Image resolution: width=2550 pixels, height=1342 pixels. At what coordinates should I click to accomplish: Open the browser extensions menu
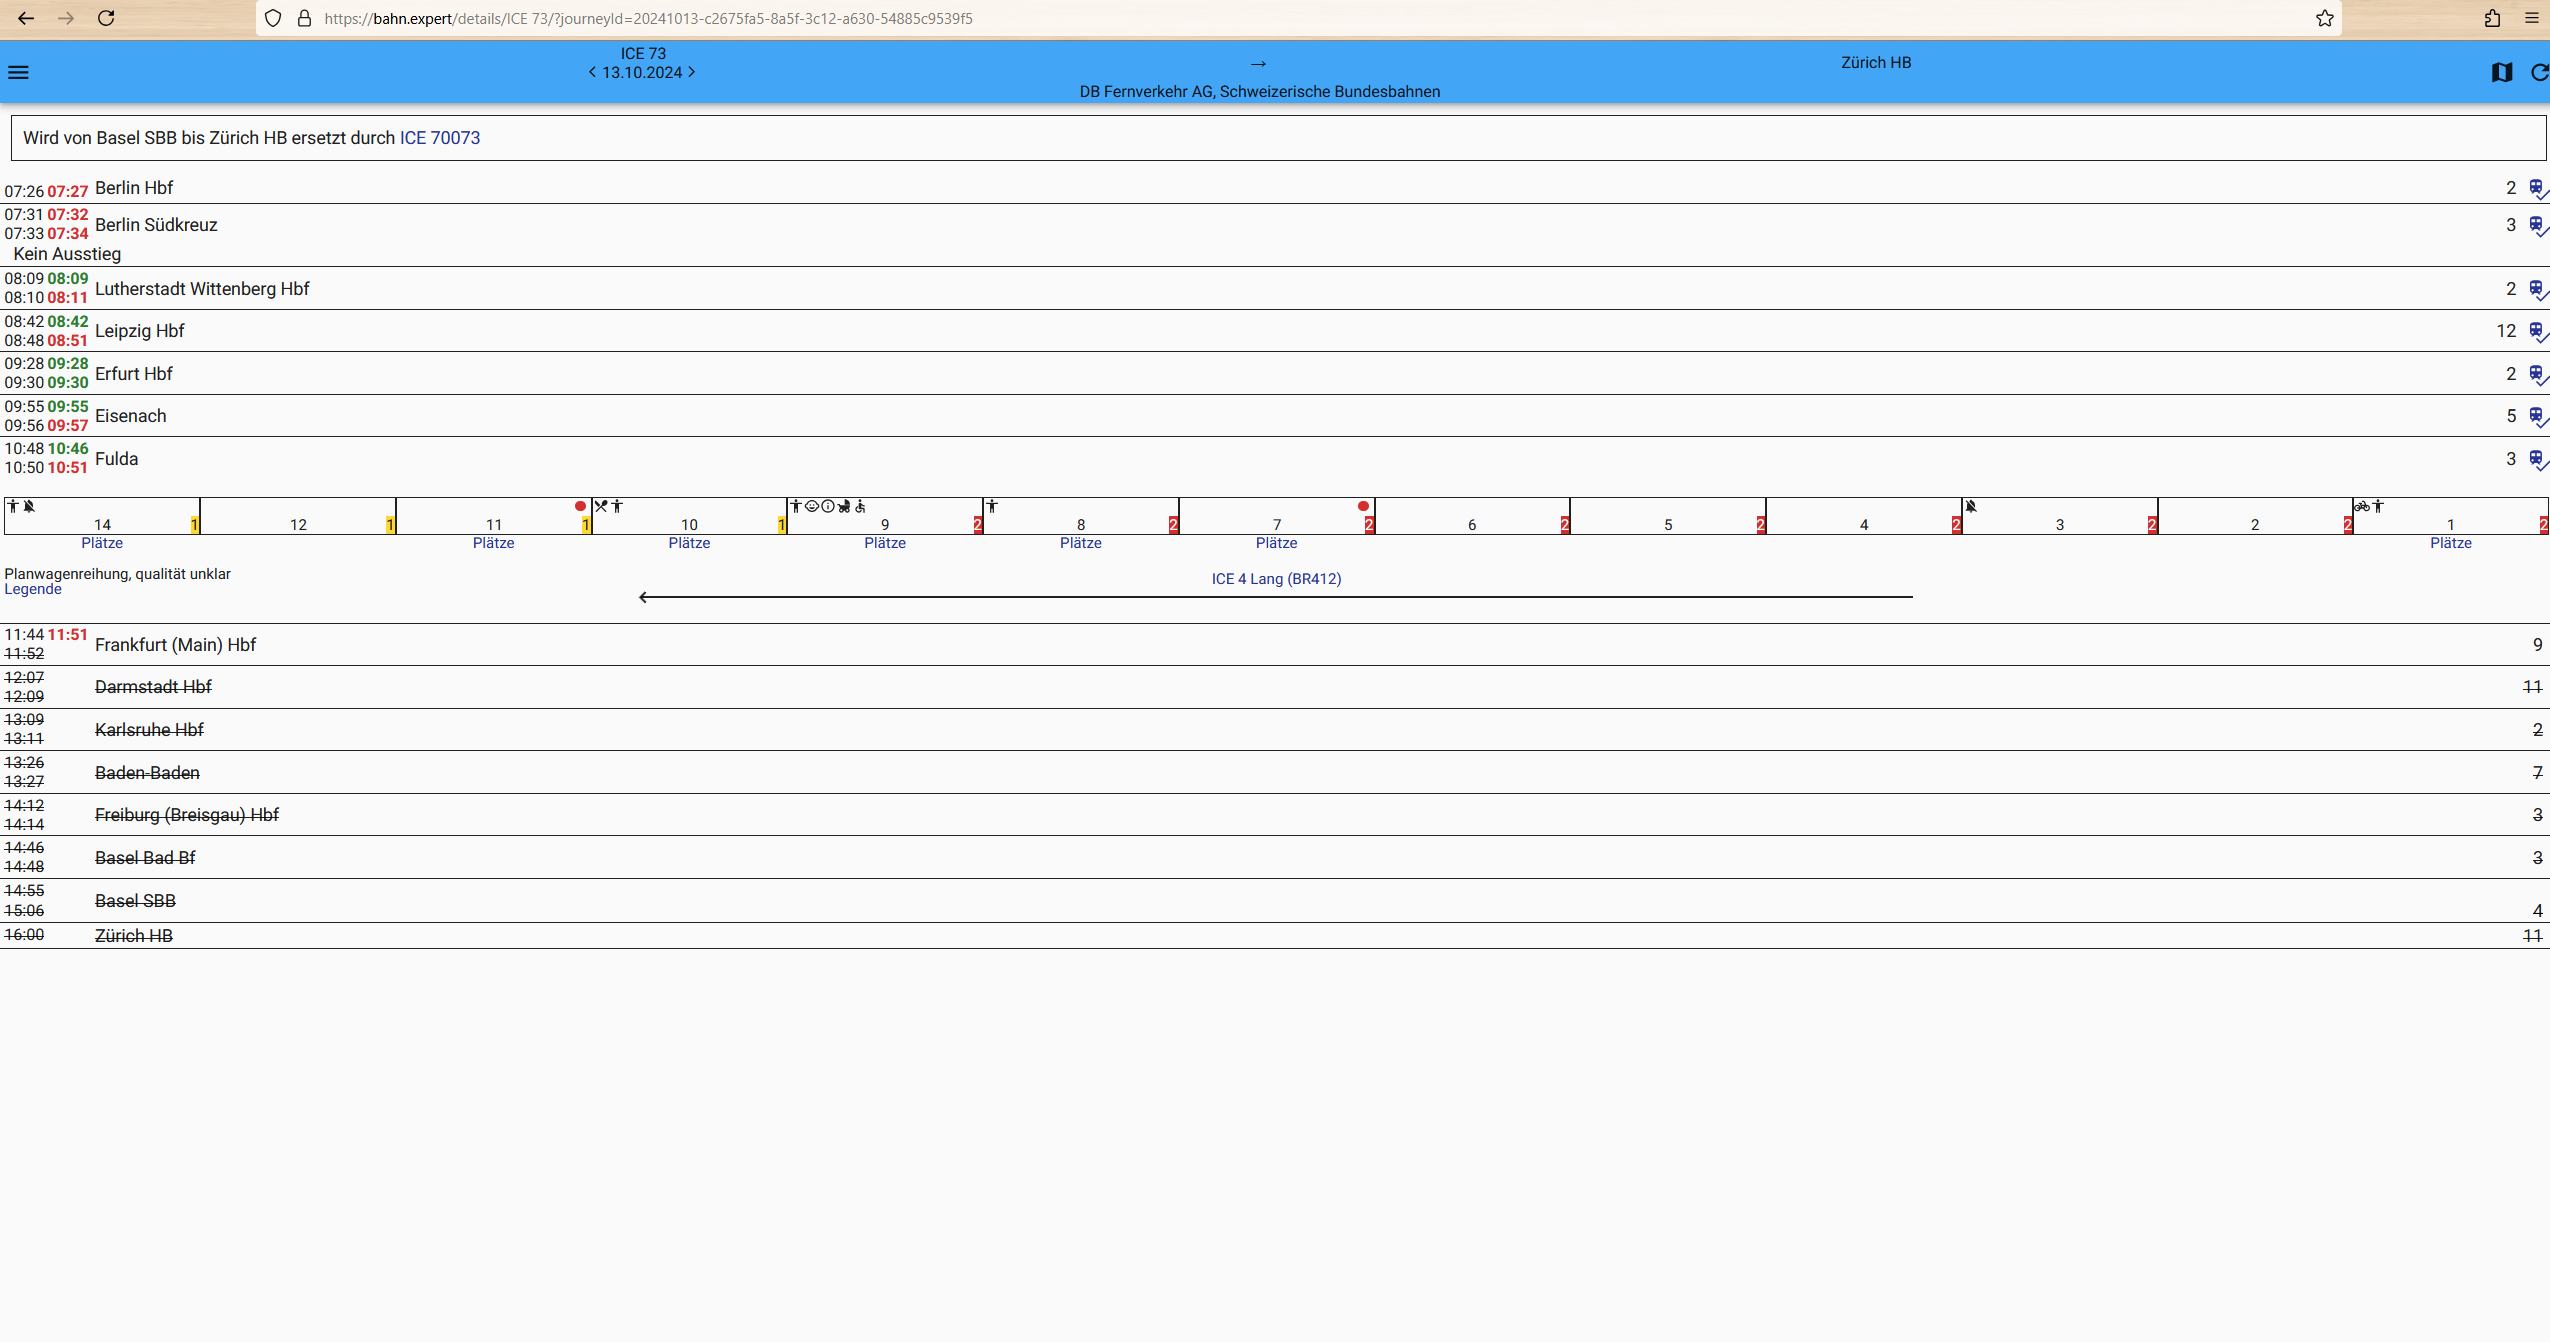click(x=2492, y=18)
